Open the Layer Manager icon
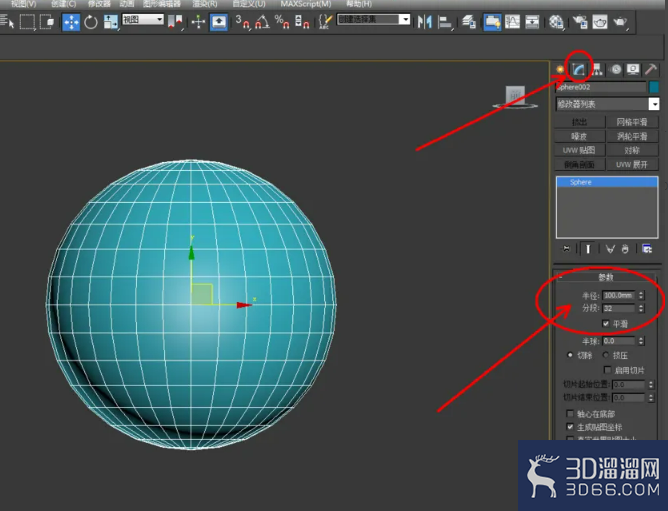The image size is (668, 511). [x=469, y=22]
